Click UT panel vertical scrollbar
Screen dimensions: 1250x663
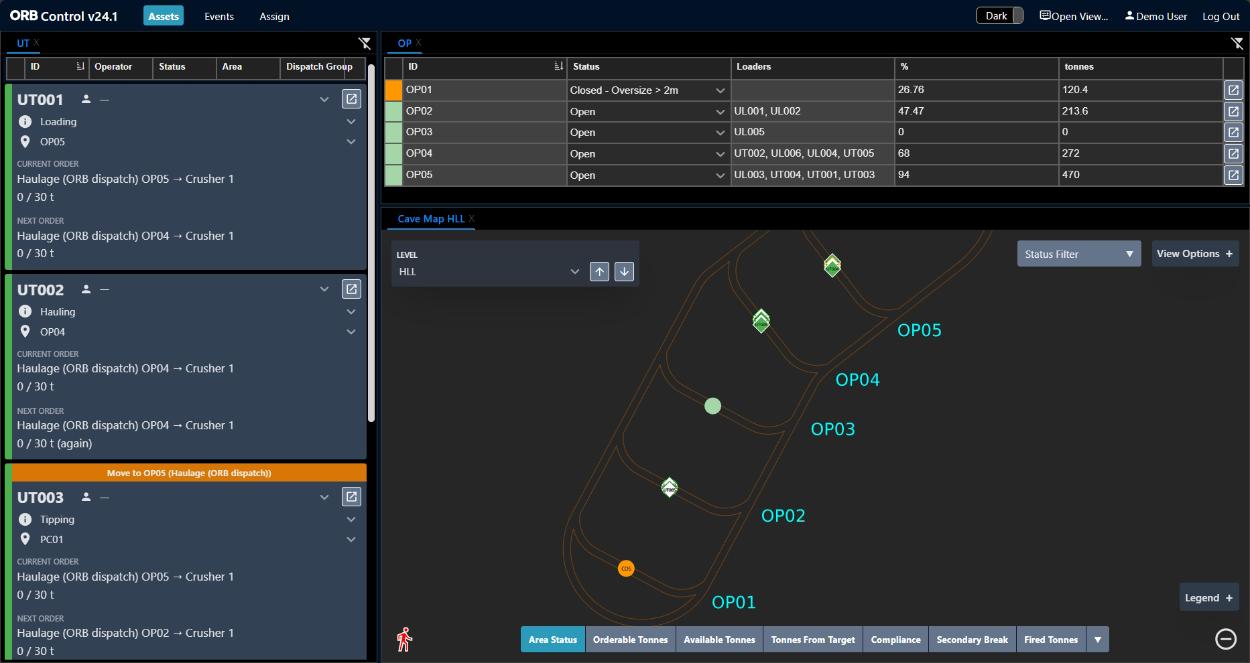coord(373,242)
